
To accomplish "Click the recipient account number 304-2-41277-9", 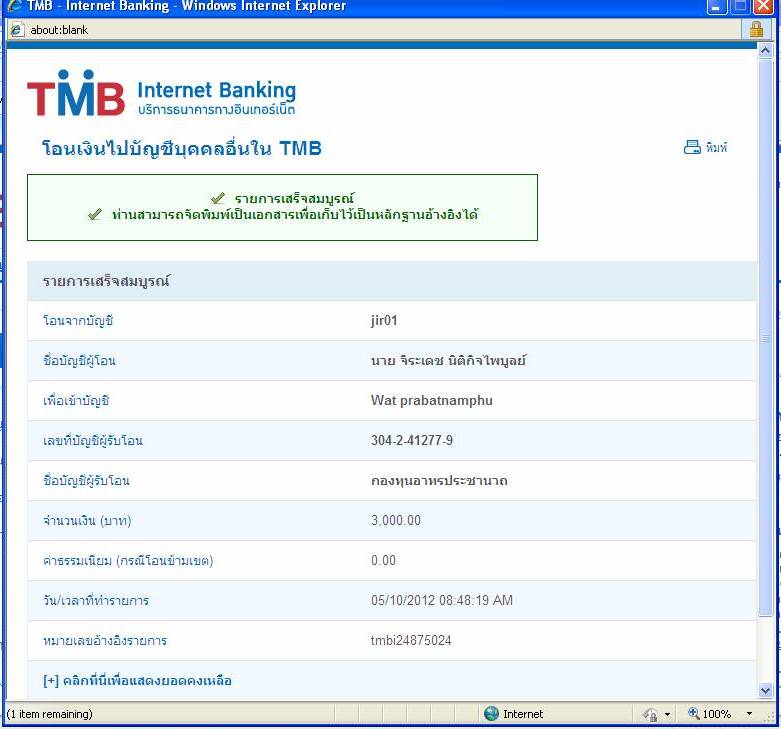I will [411, 441].
